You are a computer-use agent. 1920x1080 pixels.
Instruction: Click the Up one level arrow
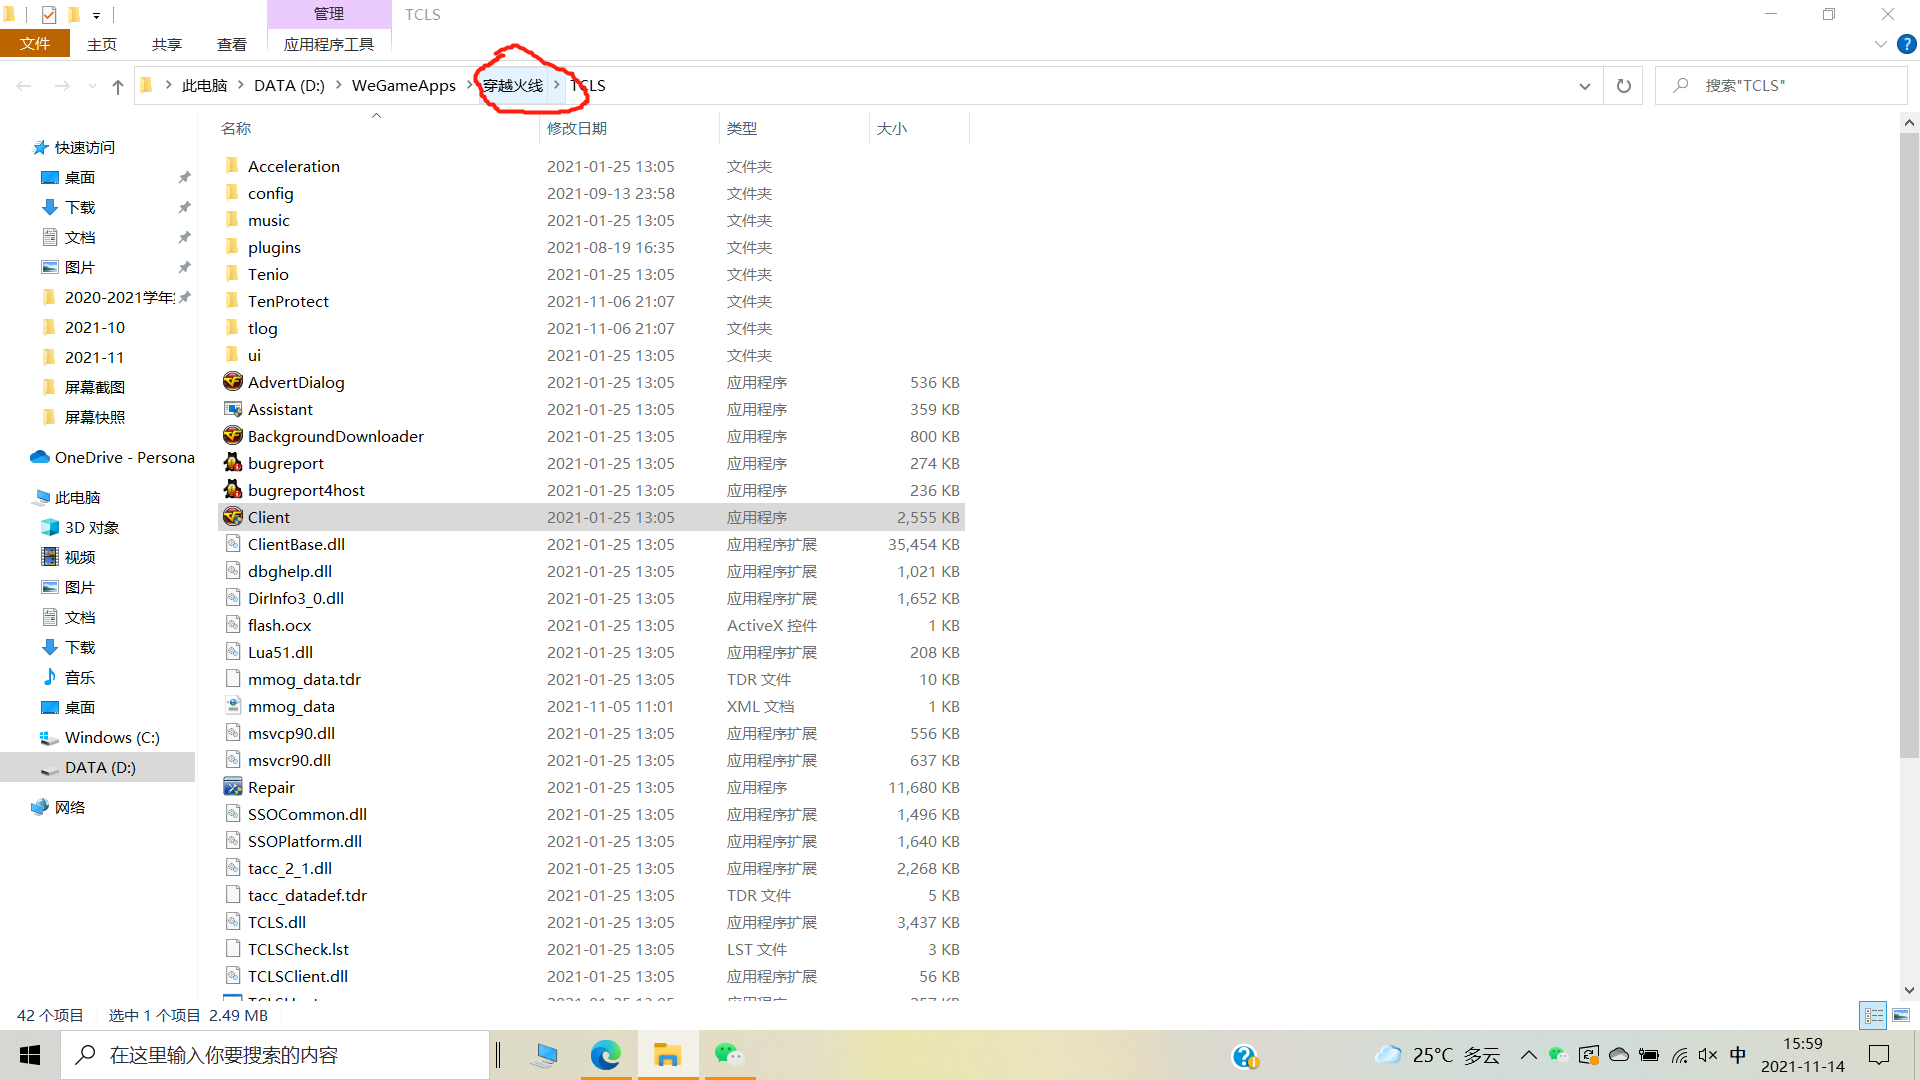[x=118, y=86]
